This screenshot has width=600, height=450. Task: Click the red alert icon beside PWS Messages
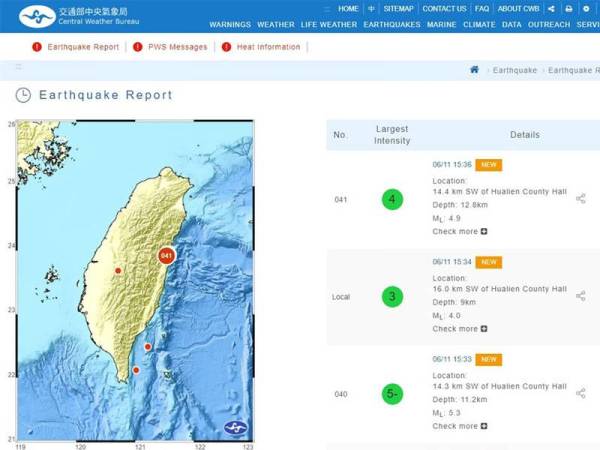(x=137, y=47)
